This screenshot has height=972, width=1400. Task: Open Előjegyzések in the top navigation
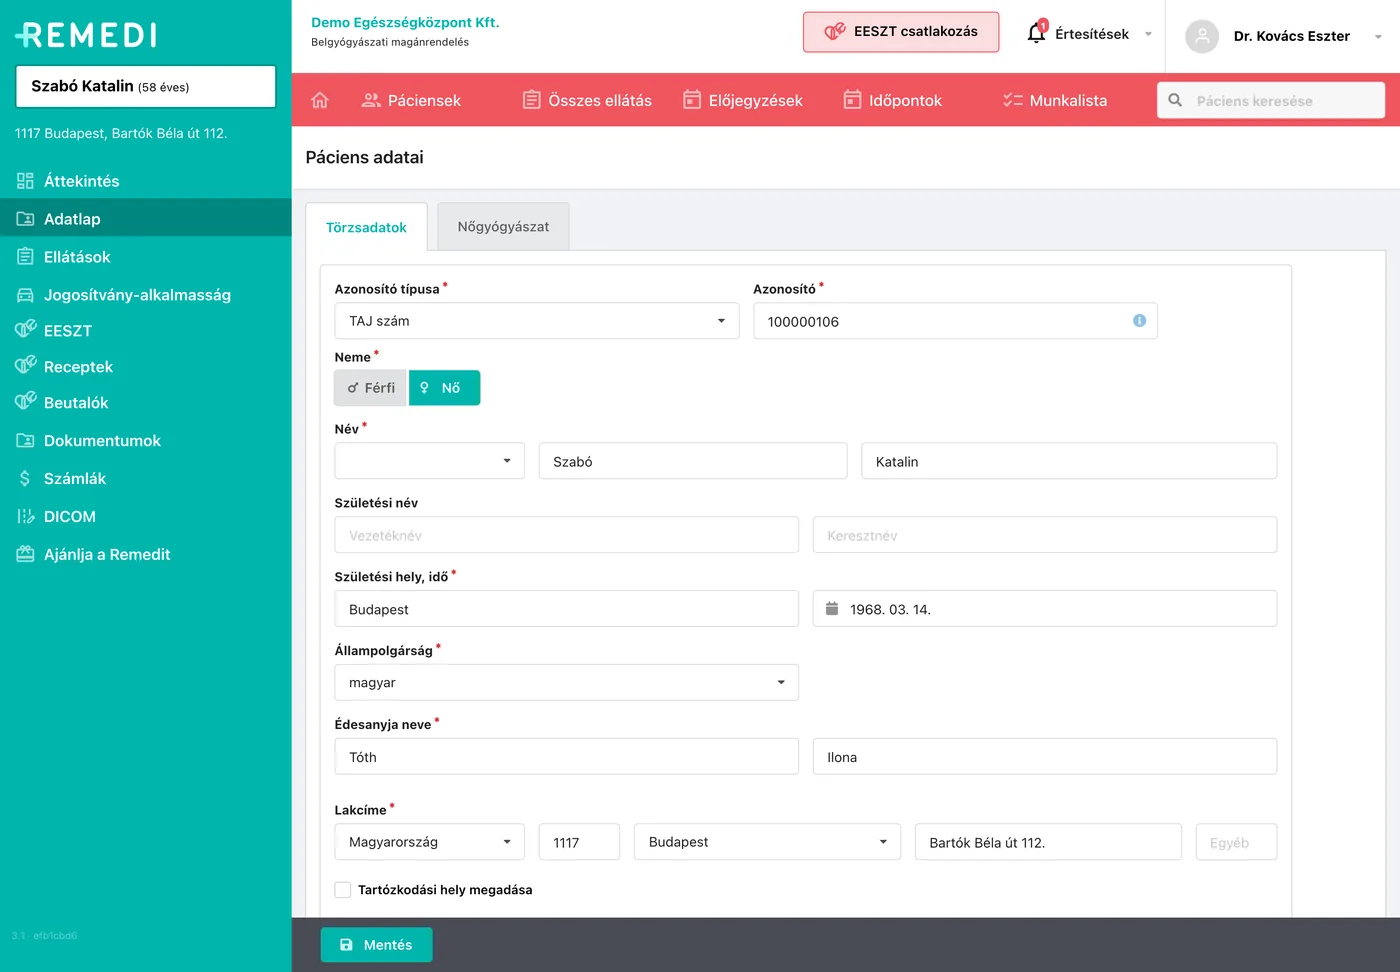click(x=743, y=100)
